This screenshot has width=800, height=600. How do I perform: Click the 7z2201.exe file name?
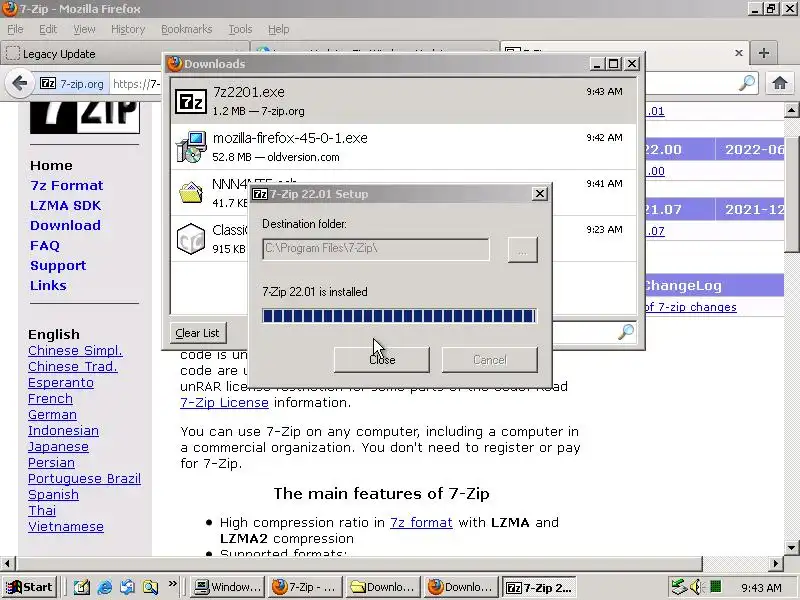(x=249, y=92)
